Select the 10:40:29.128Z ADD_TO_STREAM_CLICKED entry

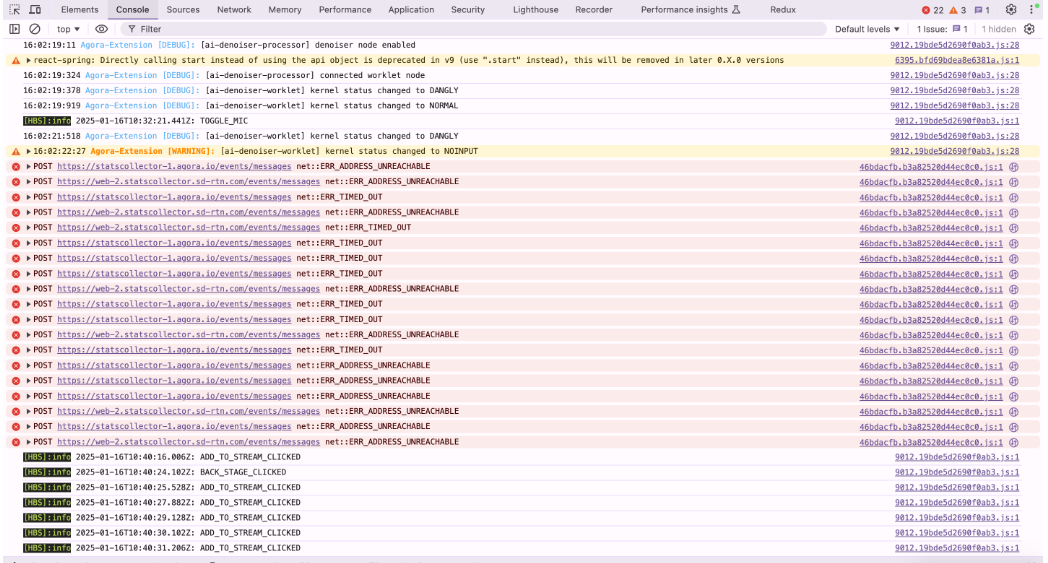(188, 518)
